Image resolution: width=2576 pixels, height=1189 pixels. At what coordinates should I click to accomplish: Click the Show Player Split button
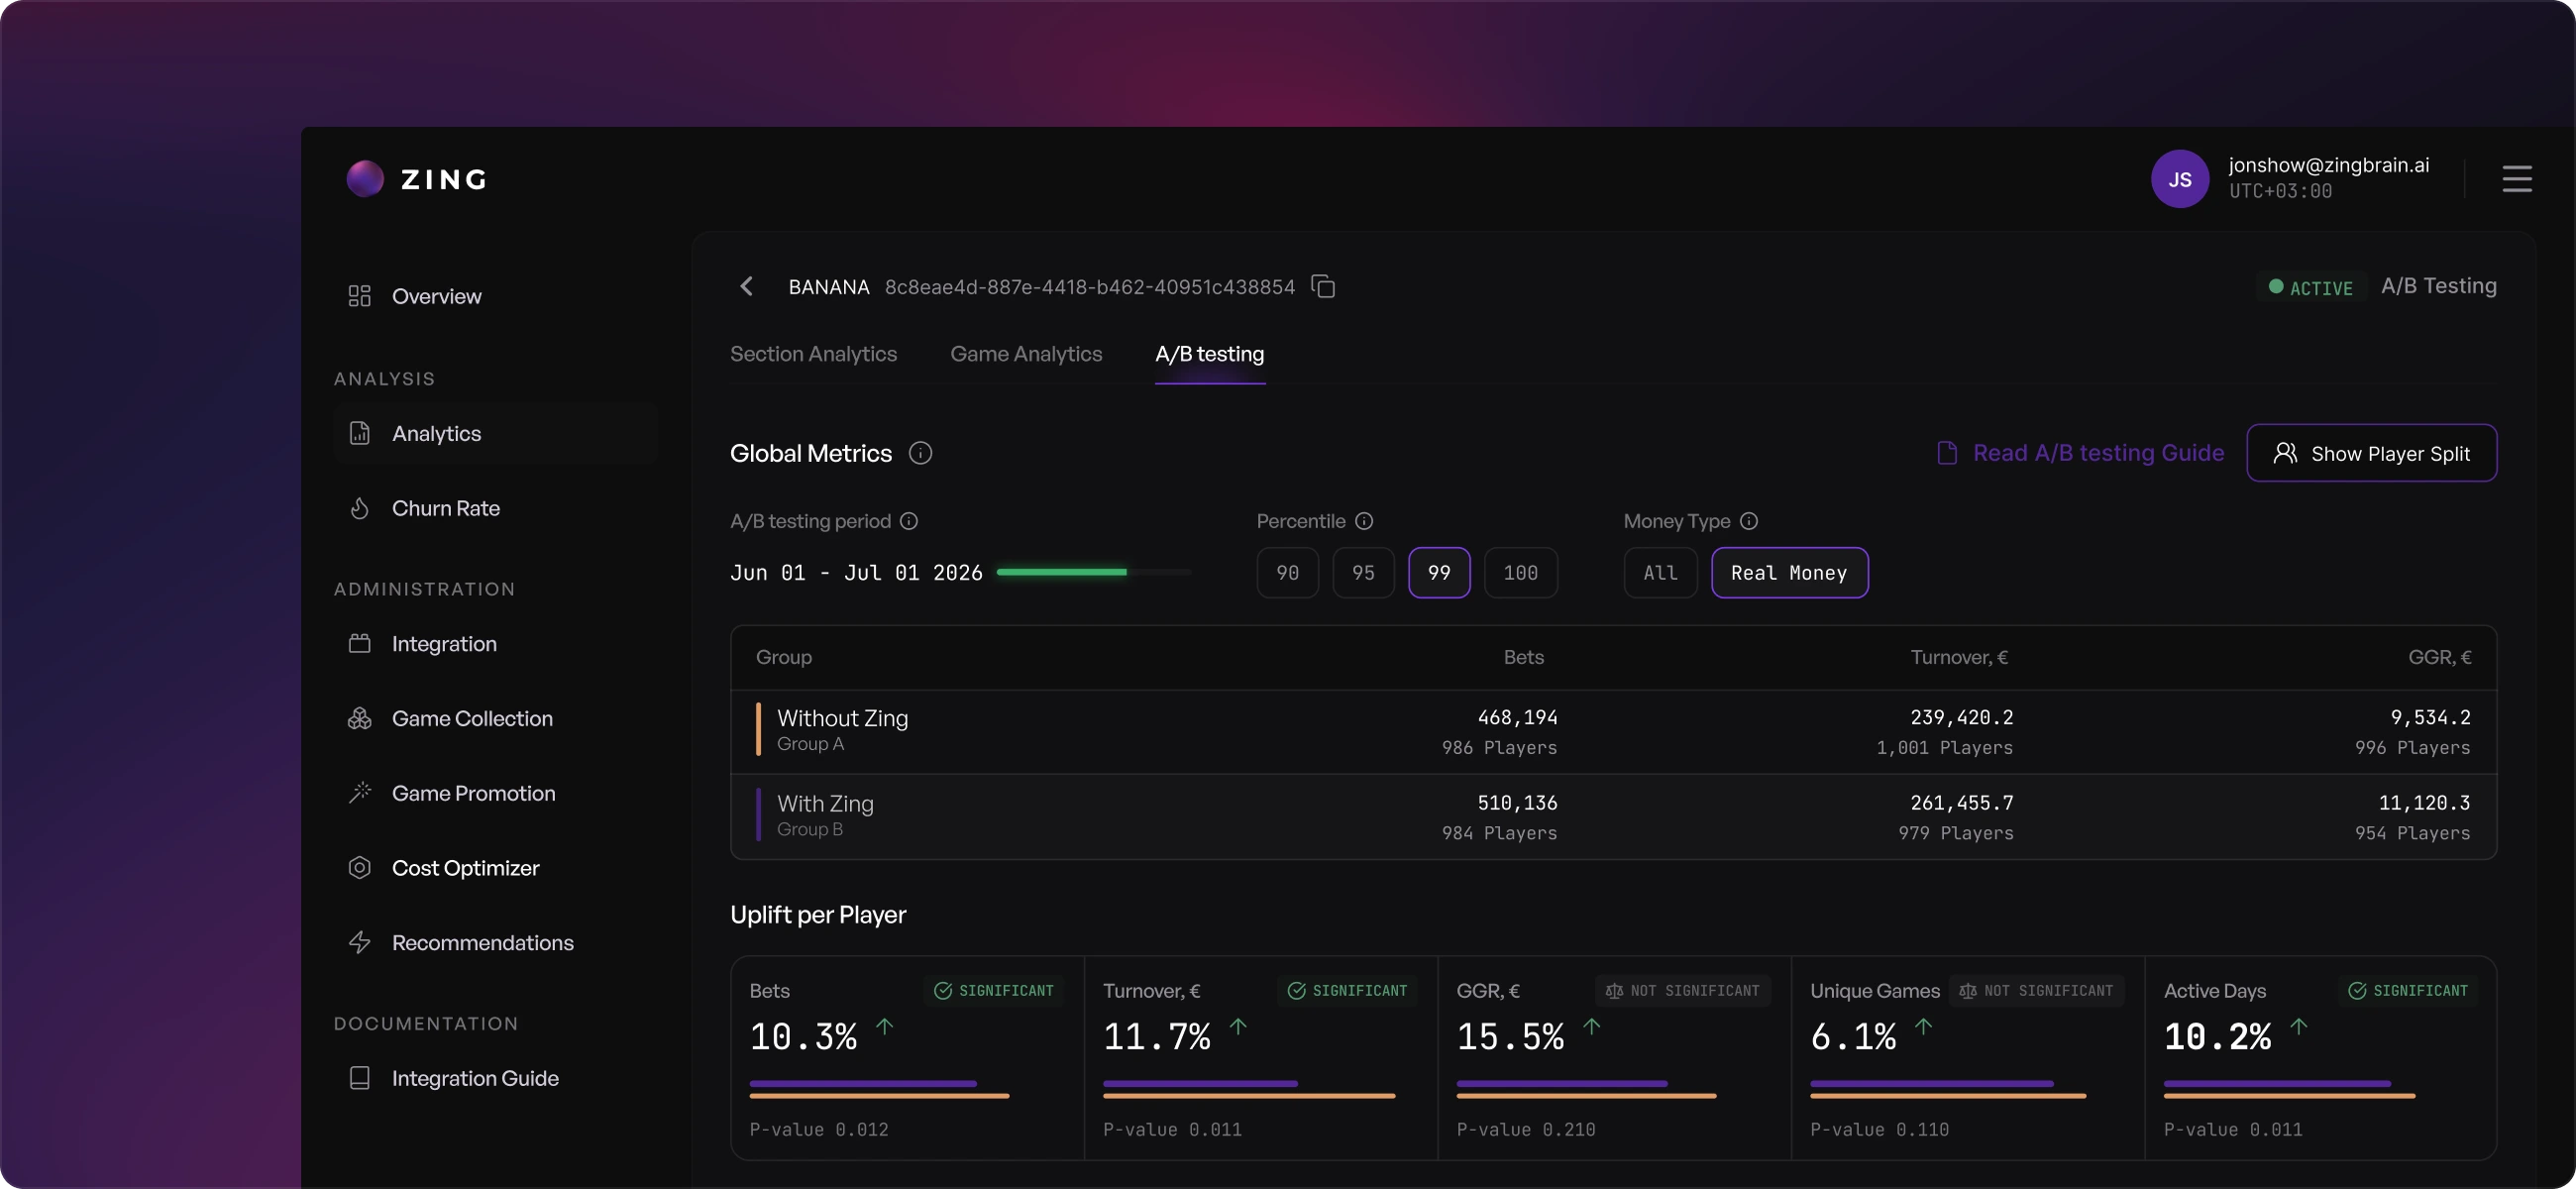click(2371, 453)
